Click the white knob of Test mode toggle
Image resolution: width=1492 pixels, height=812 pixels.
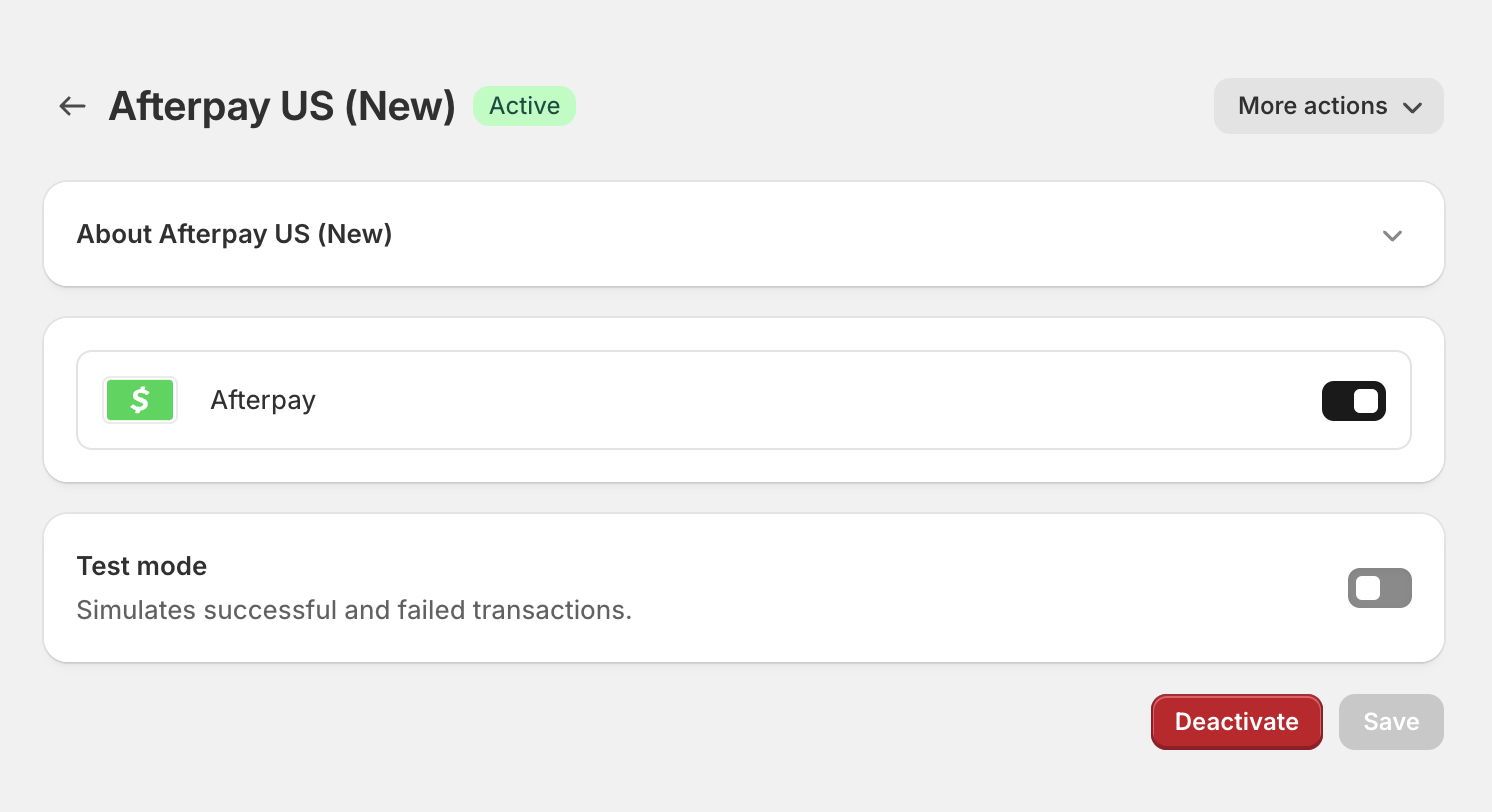pos(1368,588)
